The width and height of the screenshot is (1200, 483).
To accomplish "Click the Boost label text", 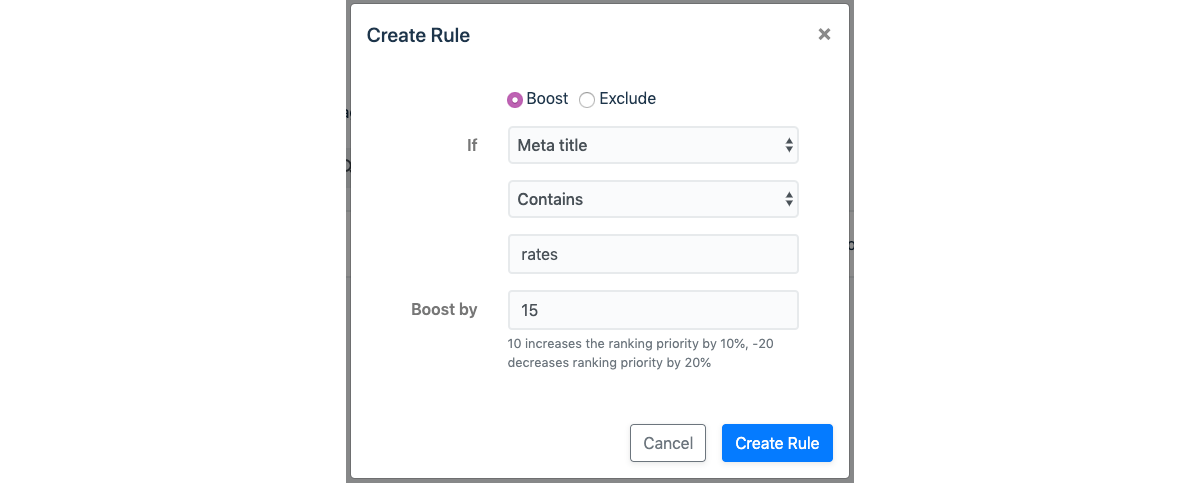I will coord(547,99).
